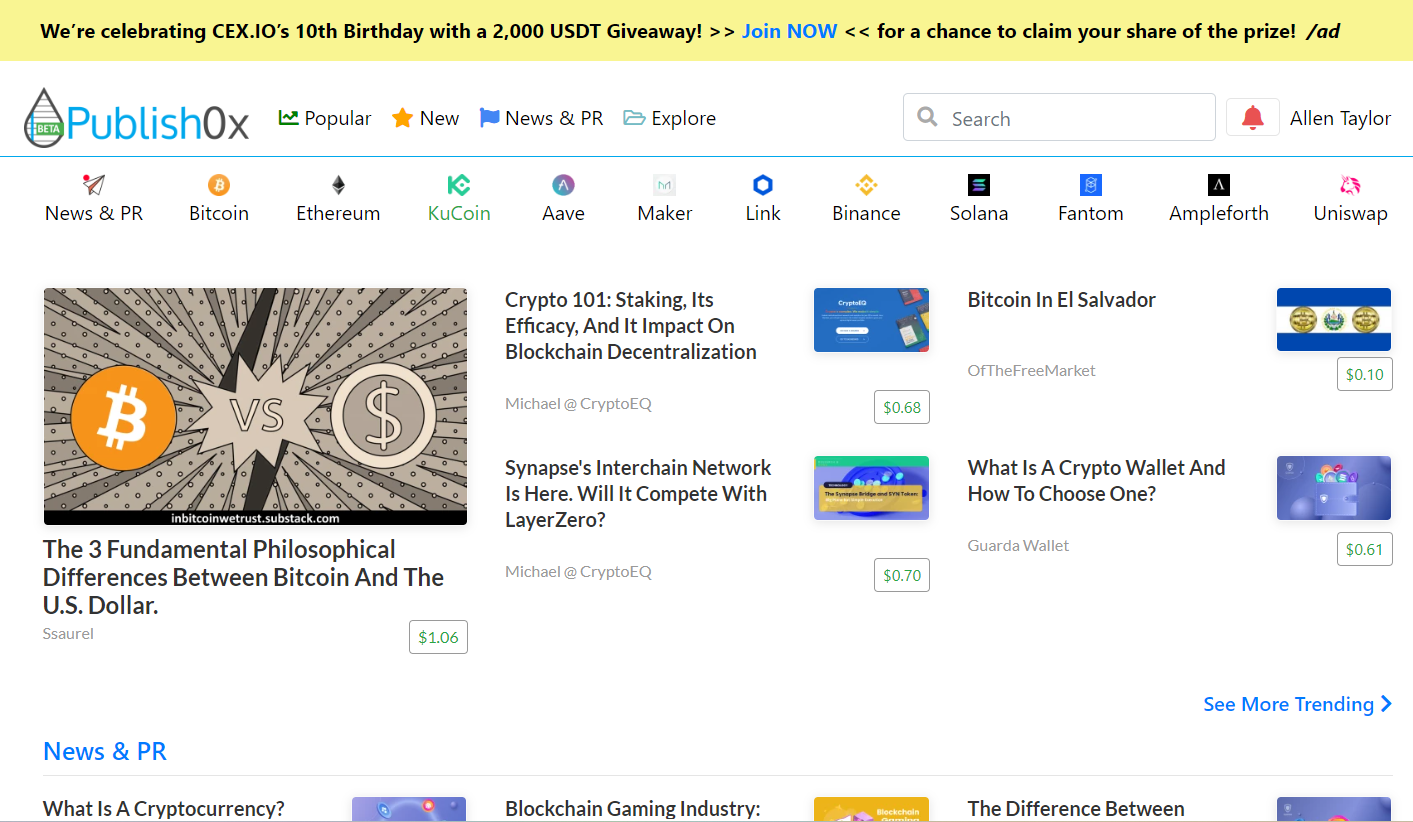Open the Bitcoin In El Salvador headline
The width and height of the screenshot is (1413, 822).
(x=1062, y=300)
